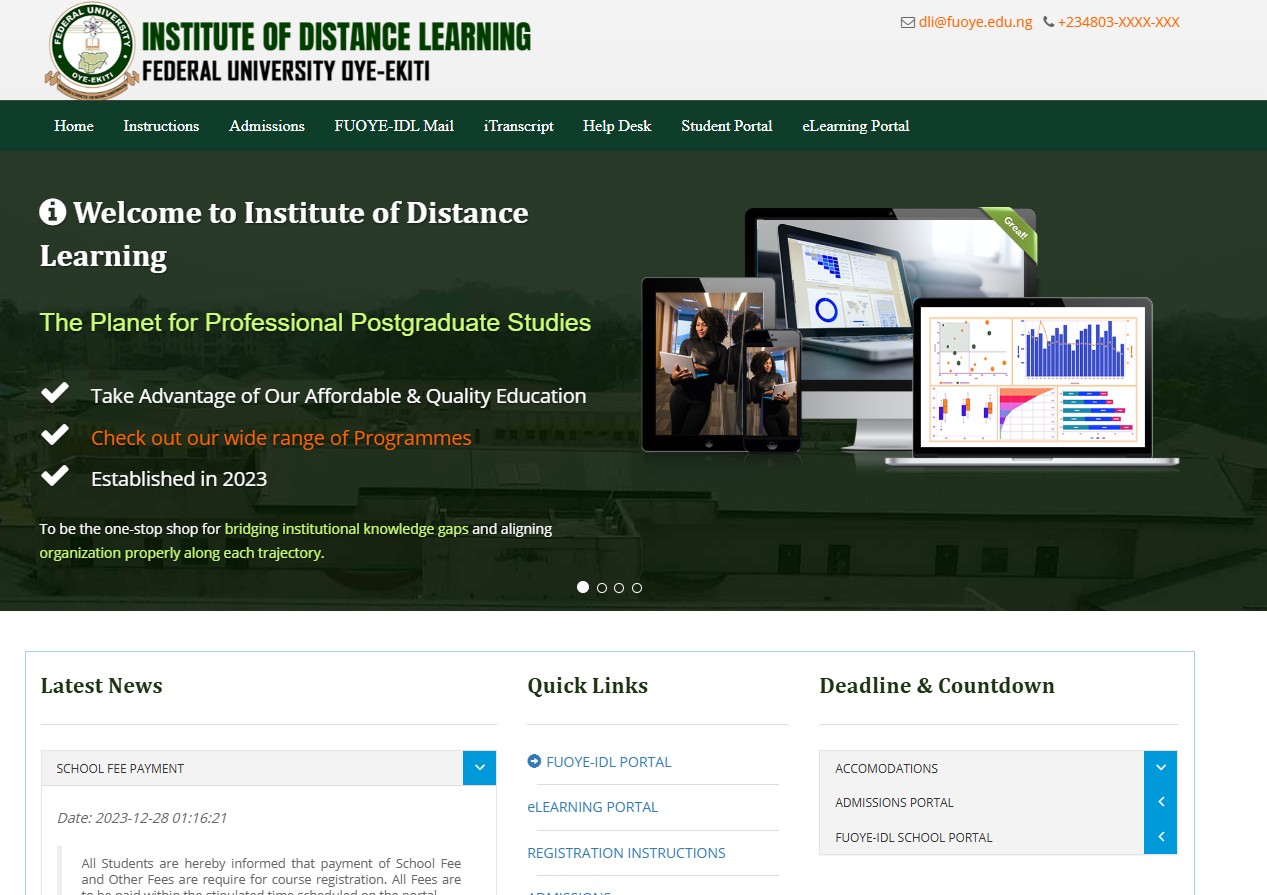Collapse the ACCOMODATIONS countdown section
This screenshot has width=1267, height=895.
1160,768
